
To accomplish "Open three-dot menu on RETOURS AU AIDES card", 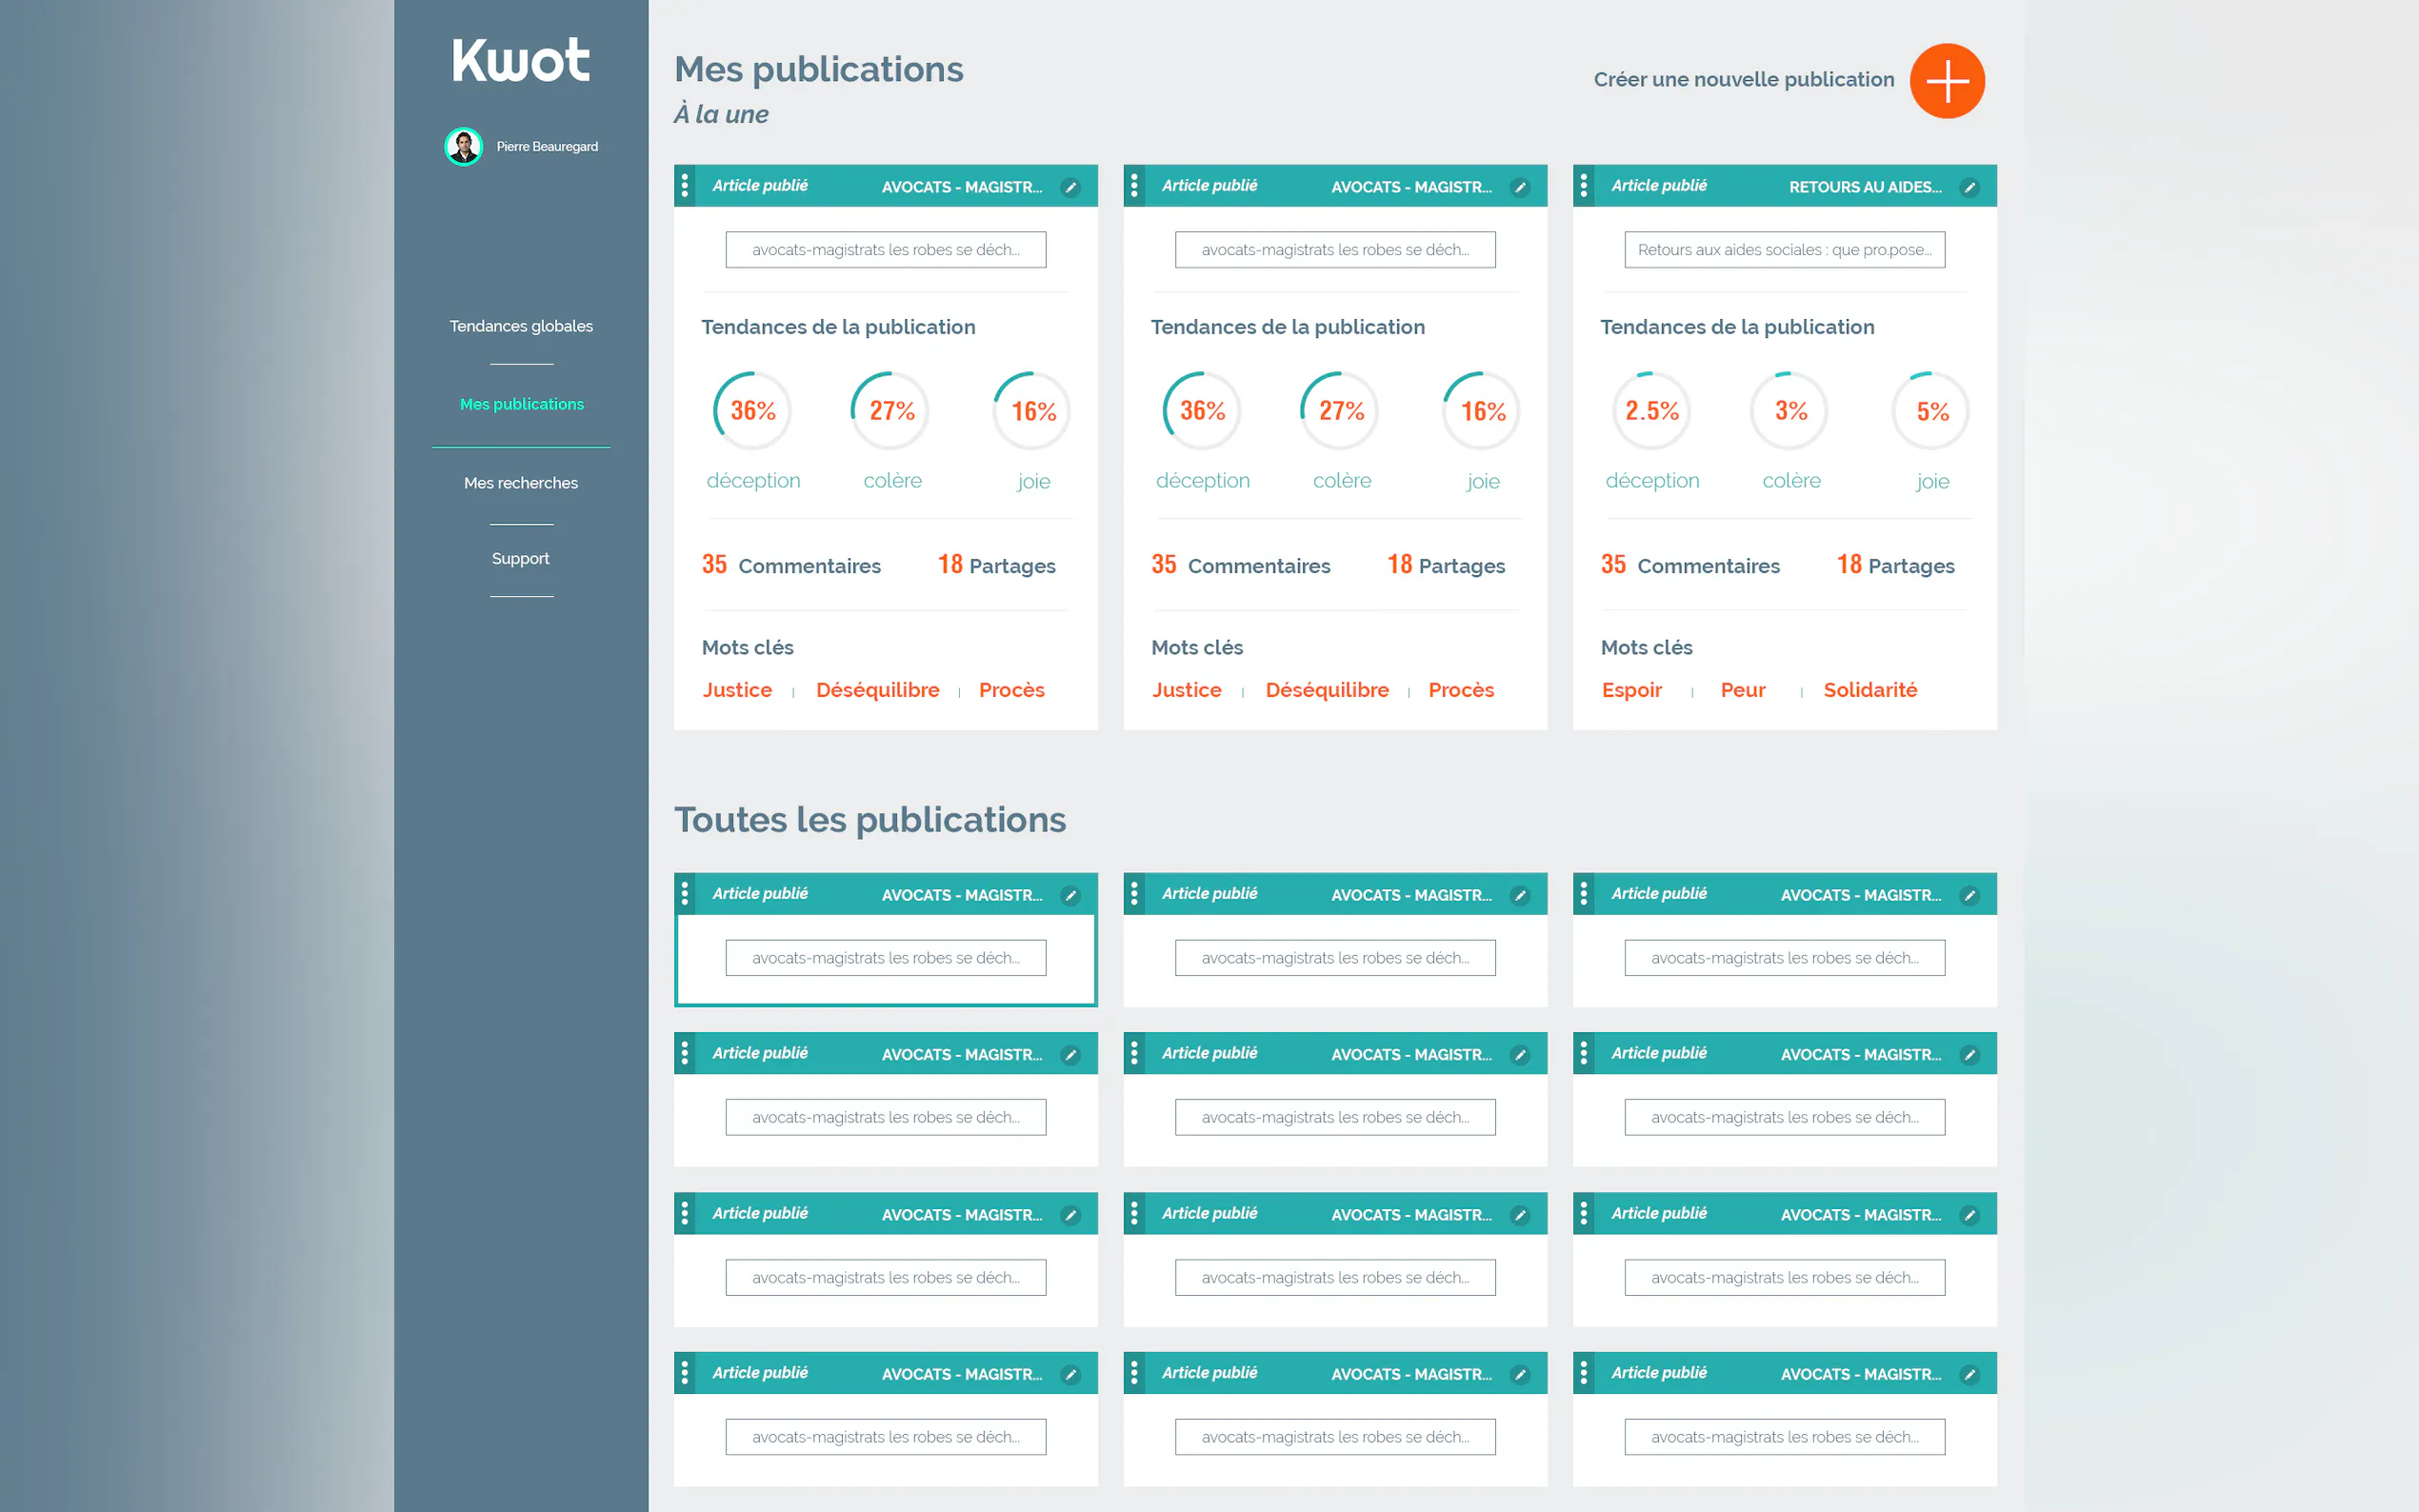I will (1583, 186).
